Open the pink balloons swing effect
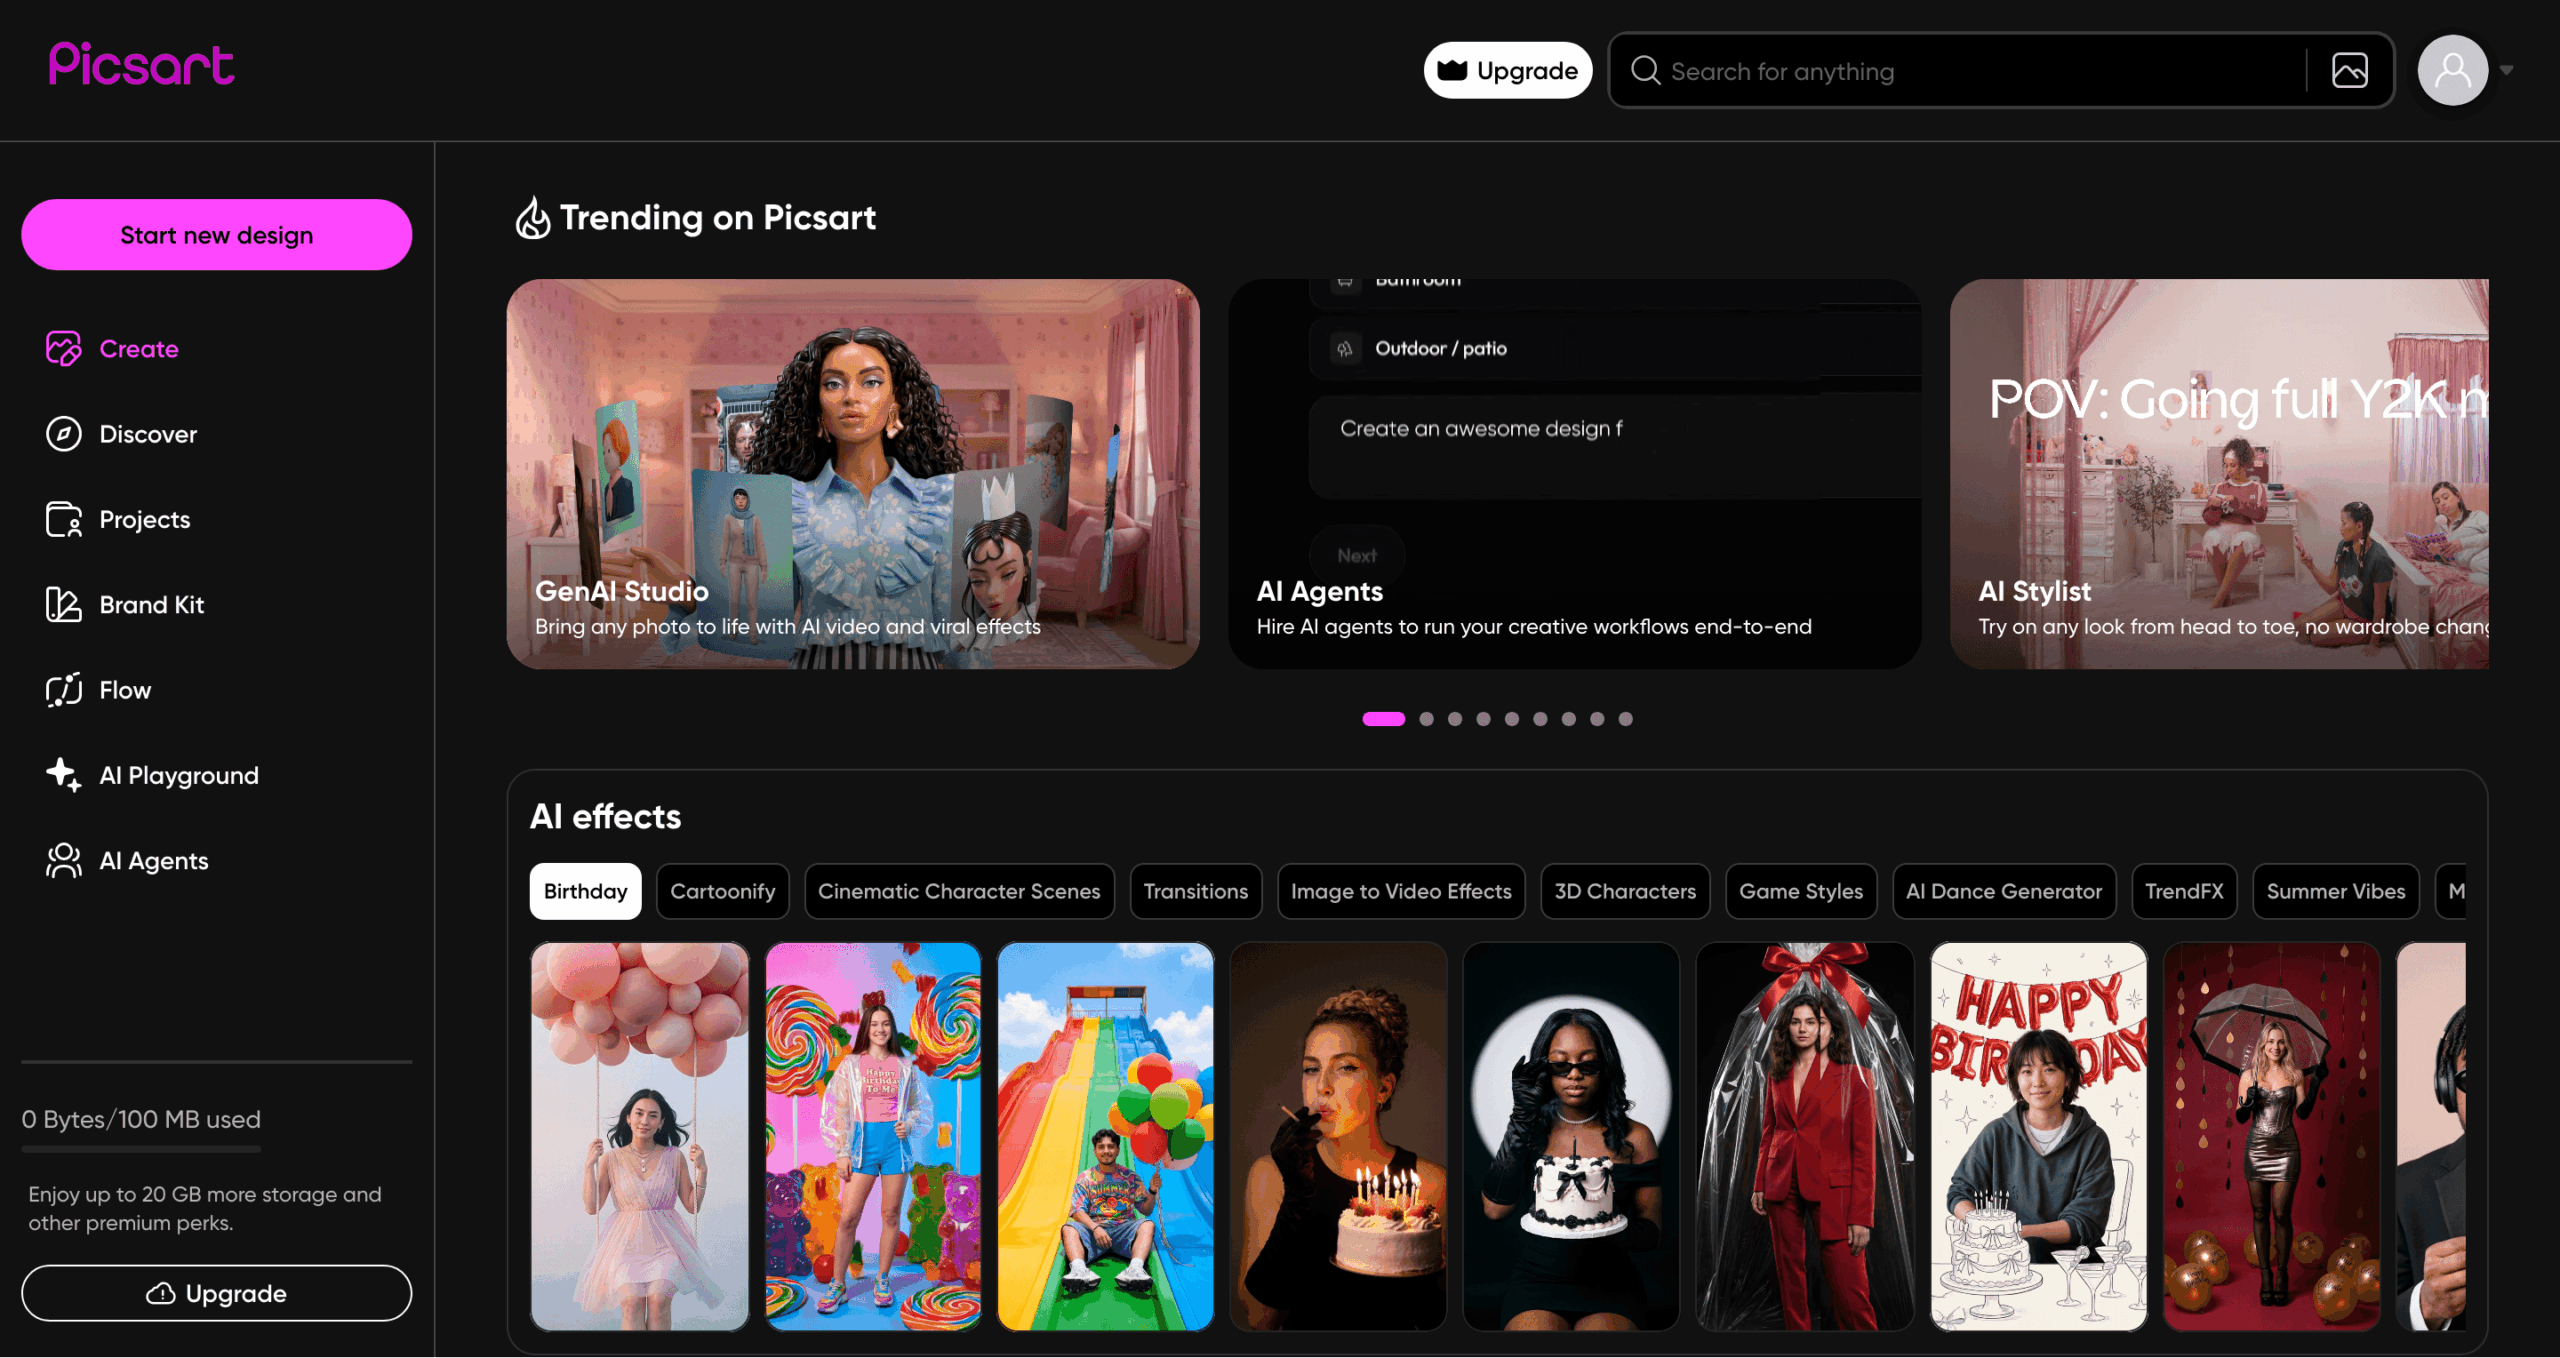2560x1358 pixels. pyautogui.click(x=639, y=1136)
